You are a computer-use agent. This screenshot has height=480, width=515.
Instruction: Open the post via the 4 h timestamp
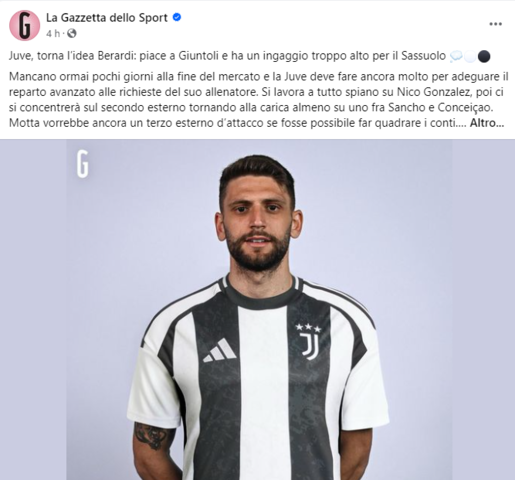(53, 34)
